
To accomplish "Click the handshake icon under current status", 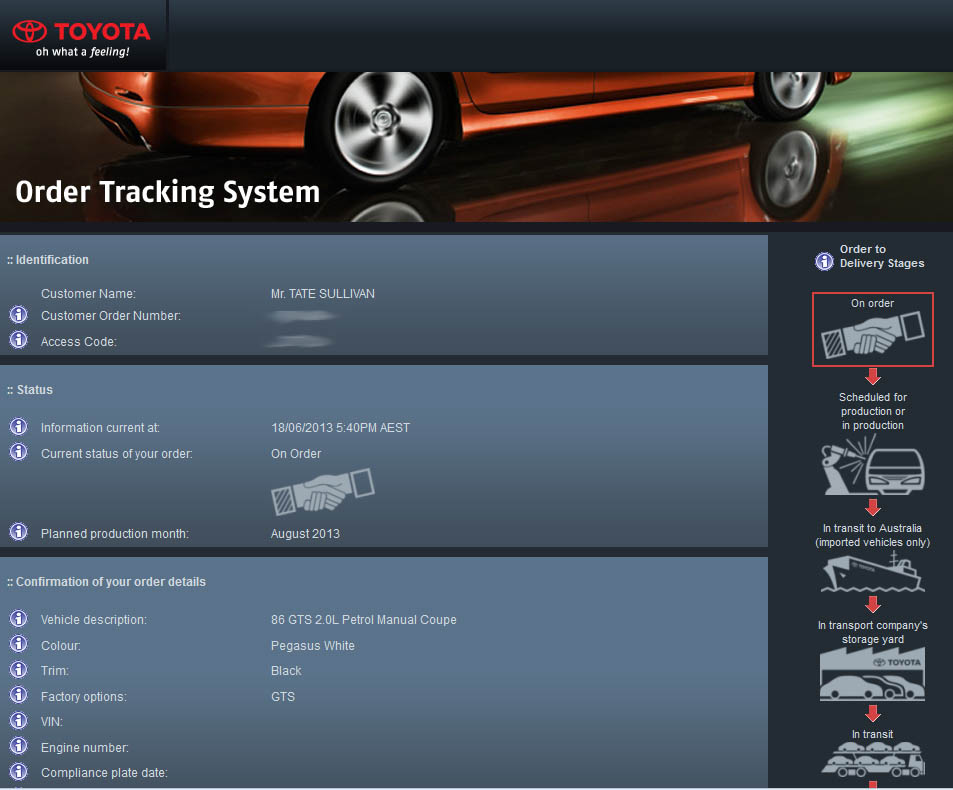I will click(322, 489).
